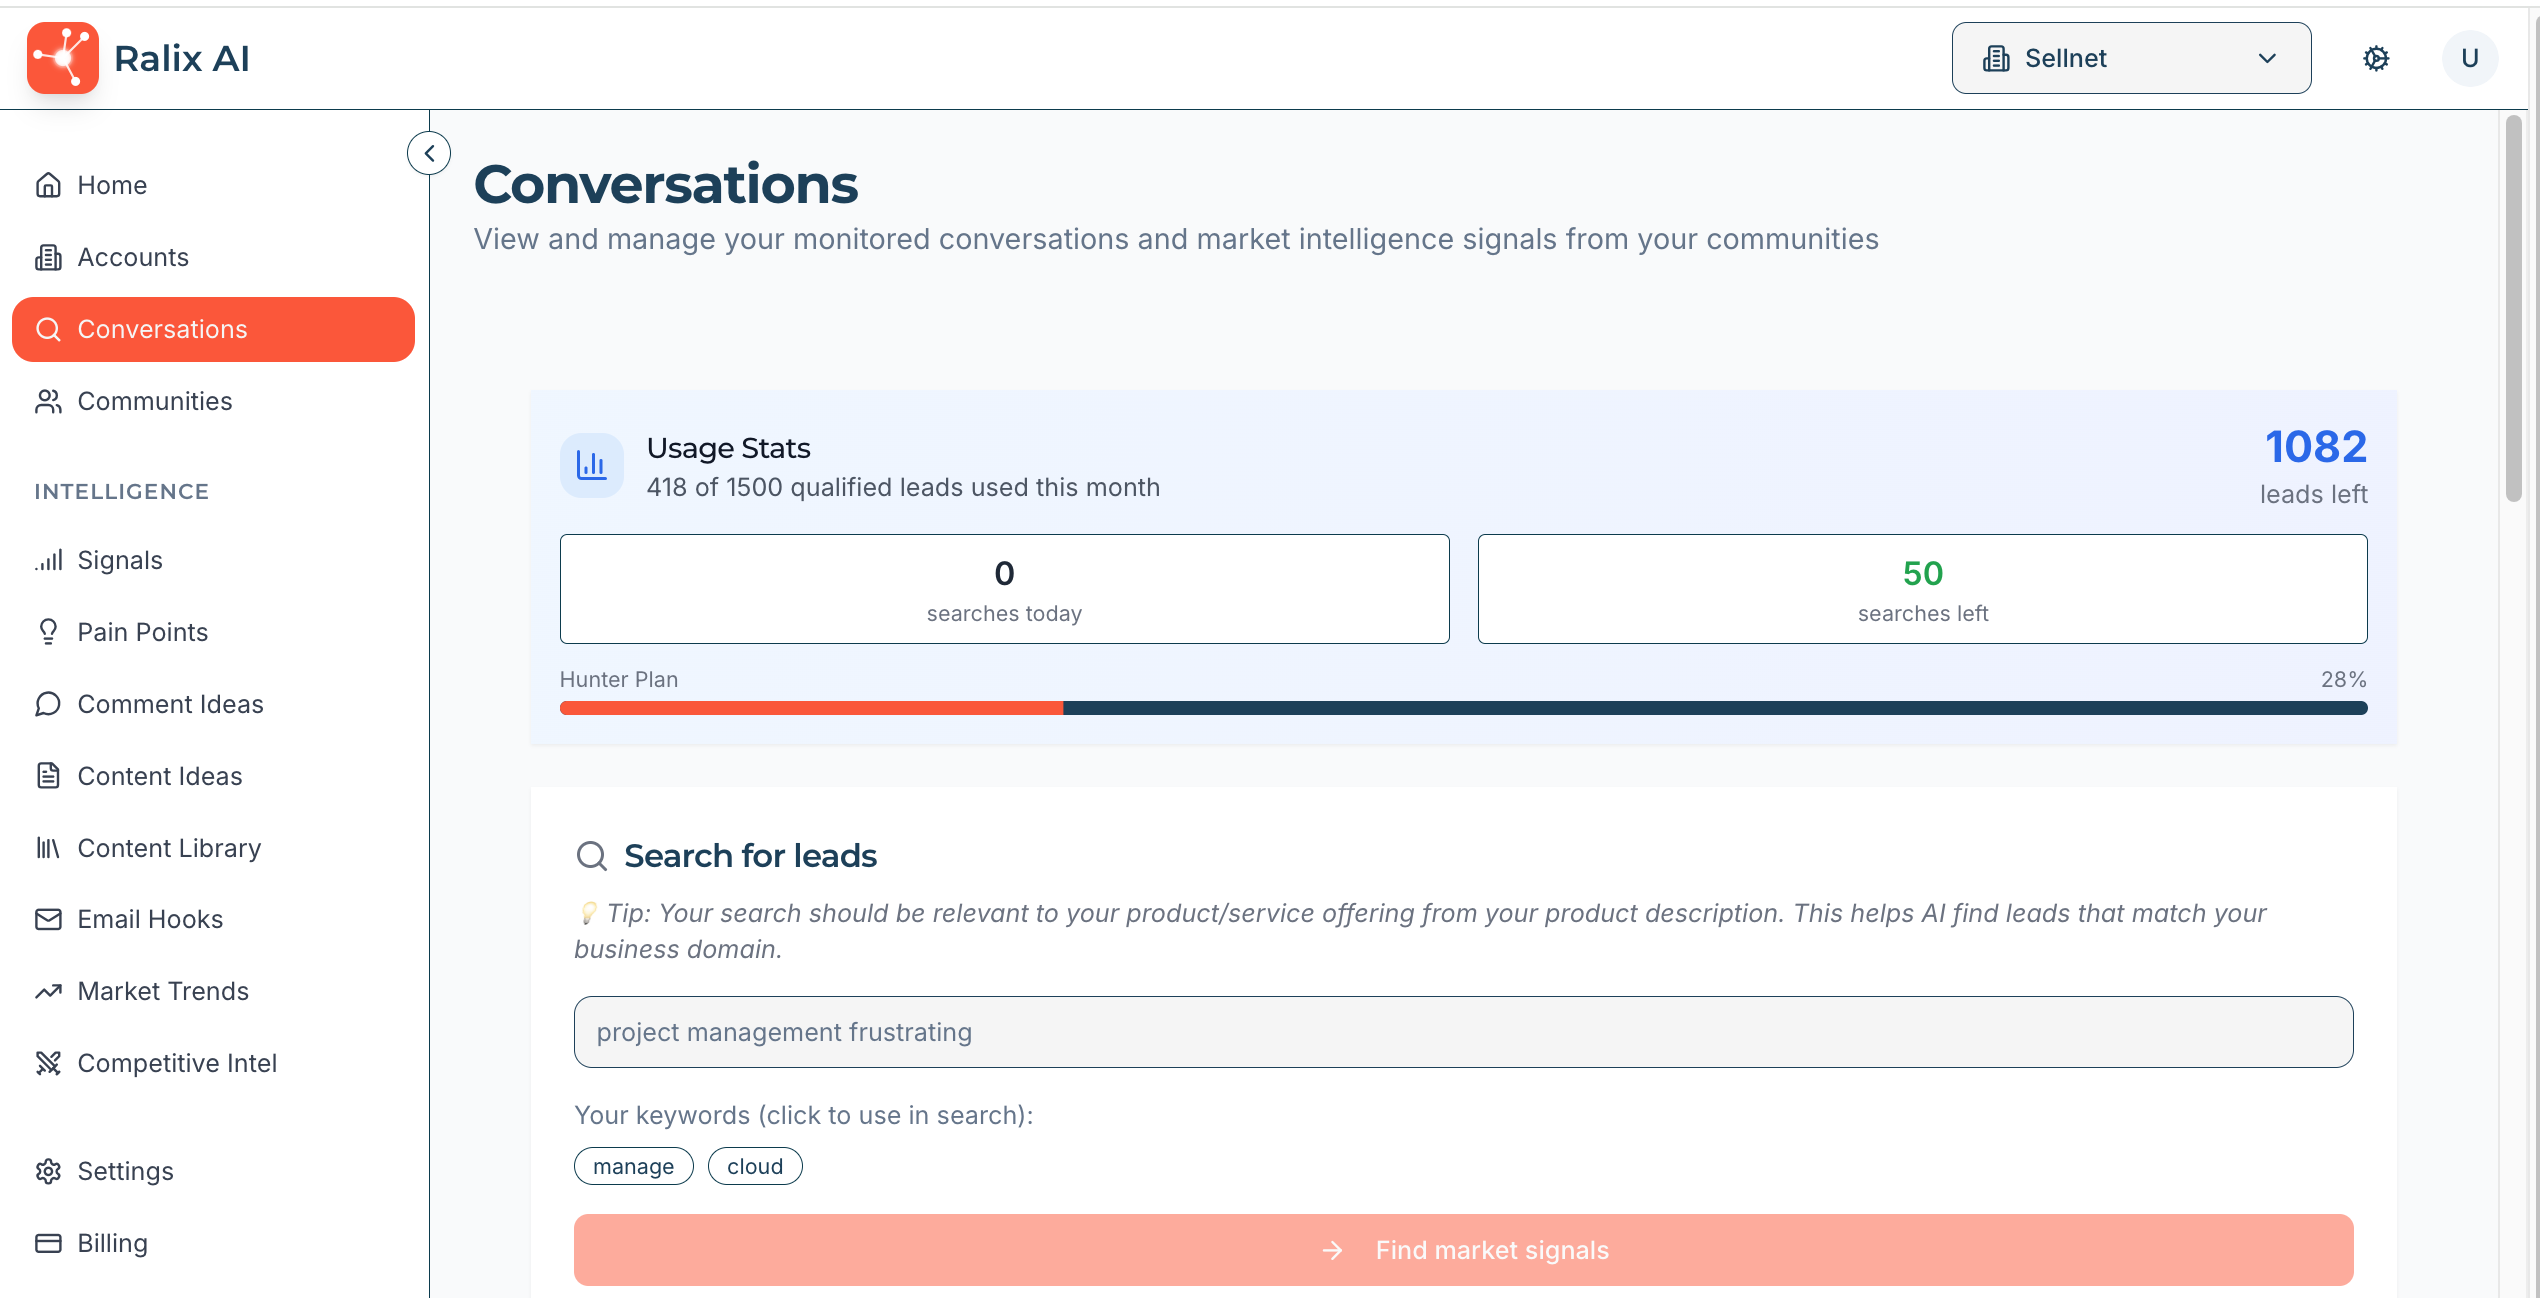
Task: Select the Market Trends arrow icon
Action: coord(48,991)
